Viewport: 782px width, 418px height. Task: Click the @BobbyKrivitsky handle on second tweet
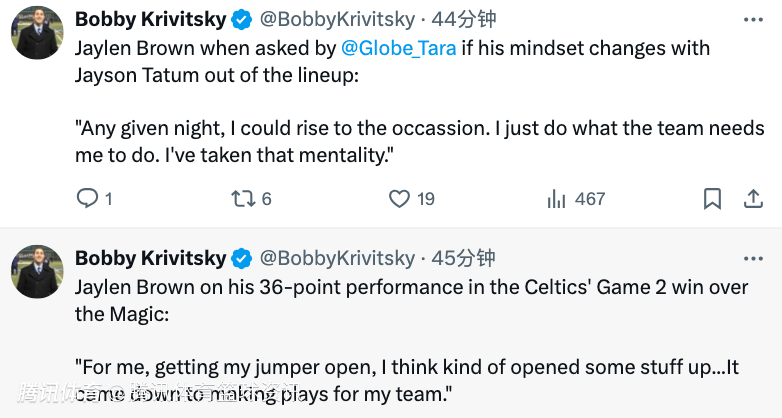337,258
